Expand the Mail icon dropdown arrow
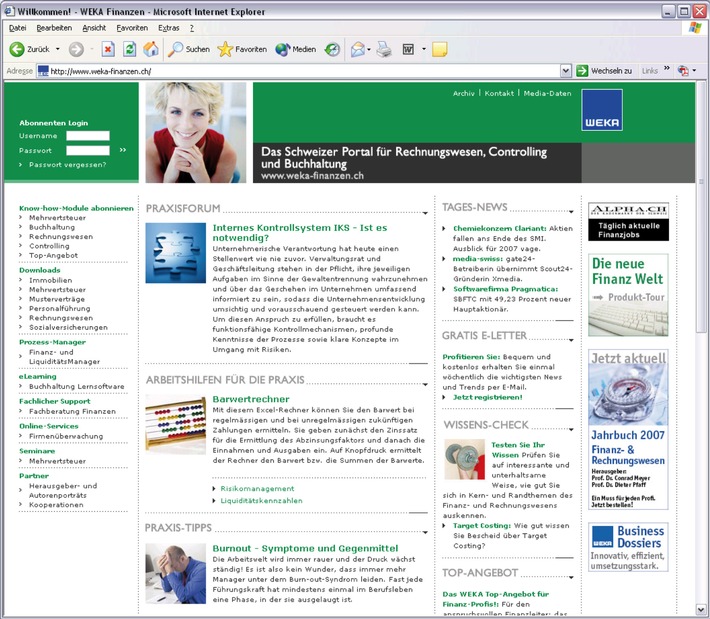 [370, 49]
